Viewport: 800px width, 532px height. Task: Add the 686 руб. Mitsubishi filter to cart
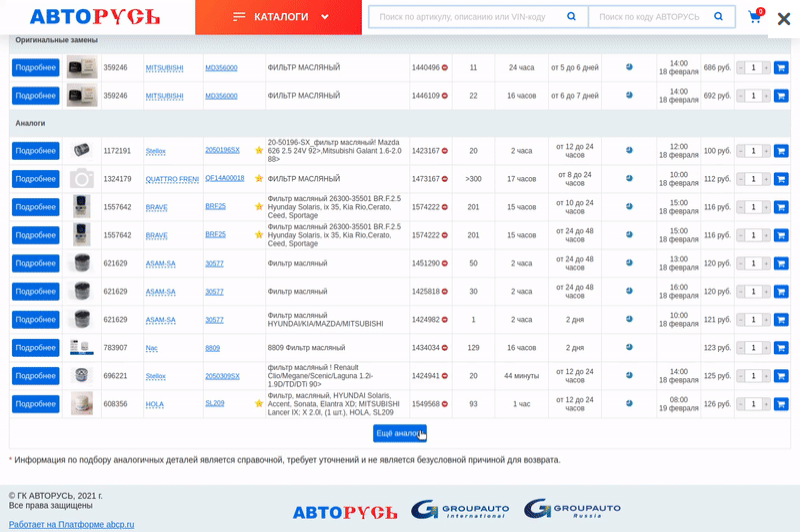click(781, 68)
